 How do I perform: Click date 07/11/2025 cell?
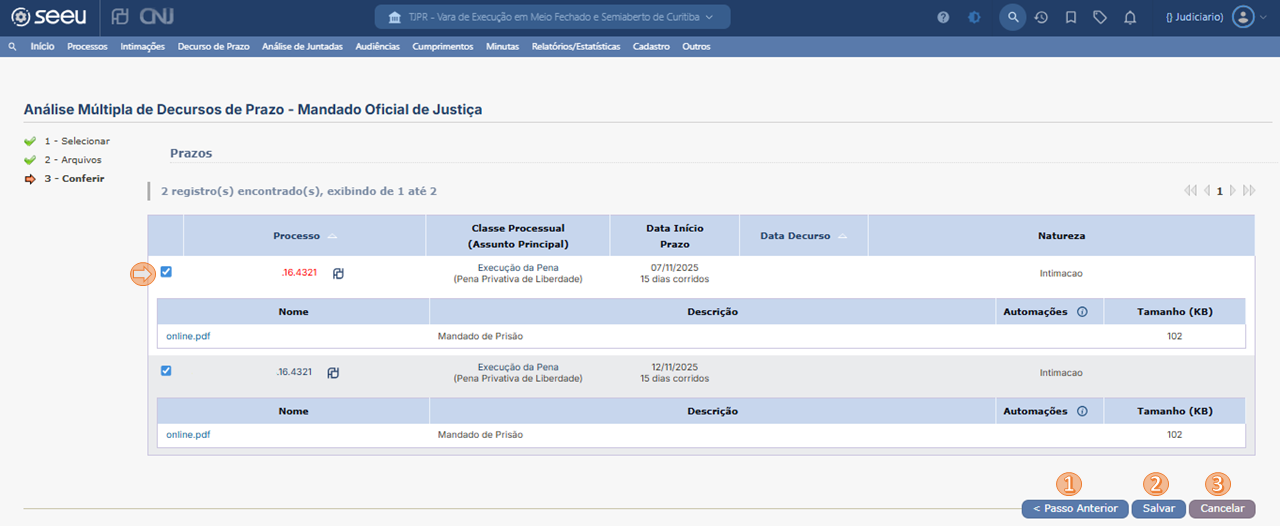click(x=675, y=268)
